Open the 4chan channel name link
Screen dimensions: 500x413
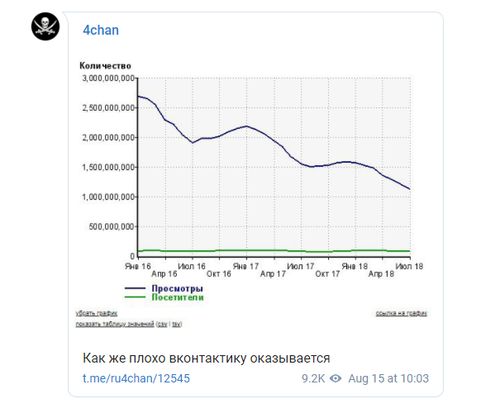pos(101,30)
